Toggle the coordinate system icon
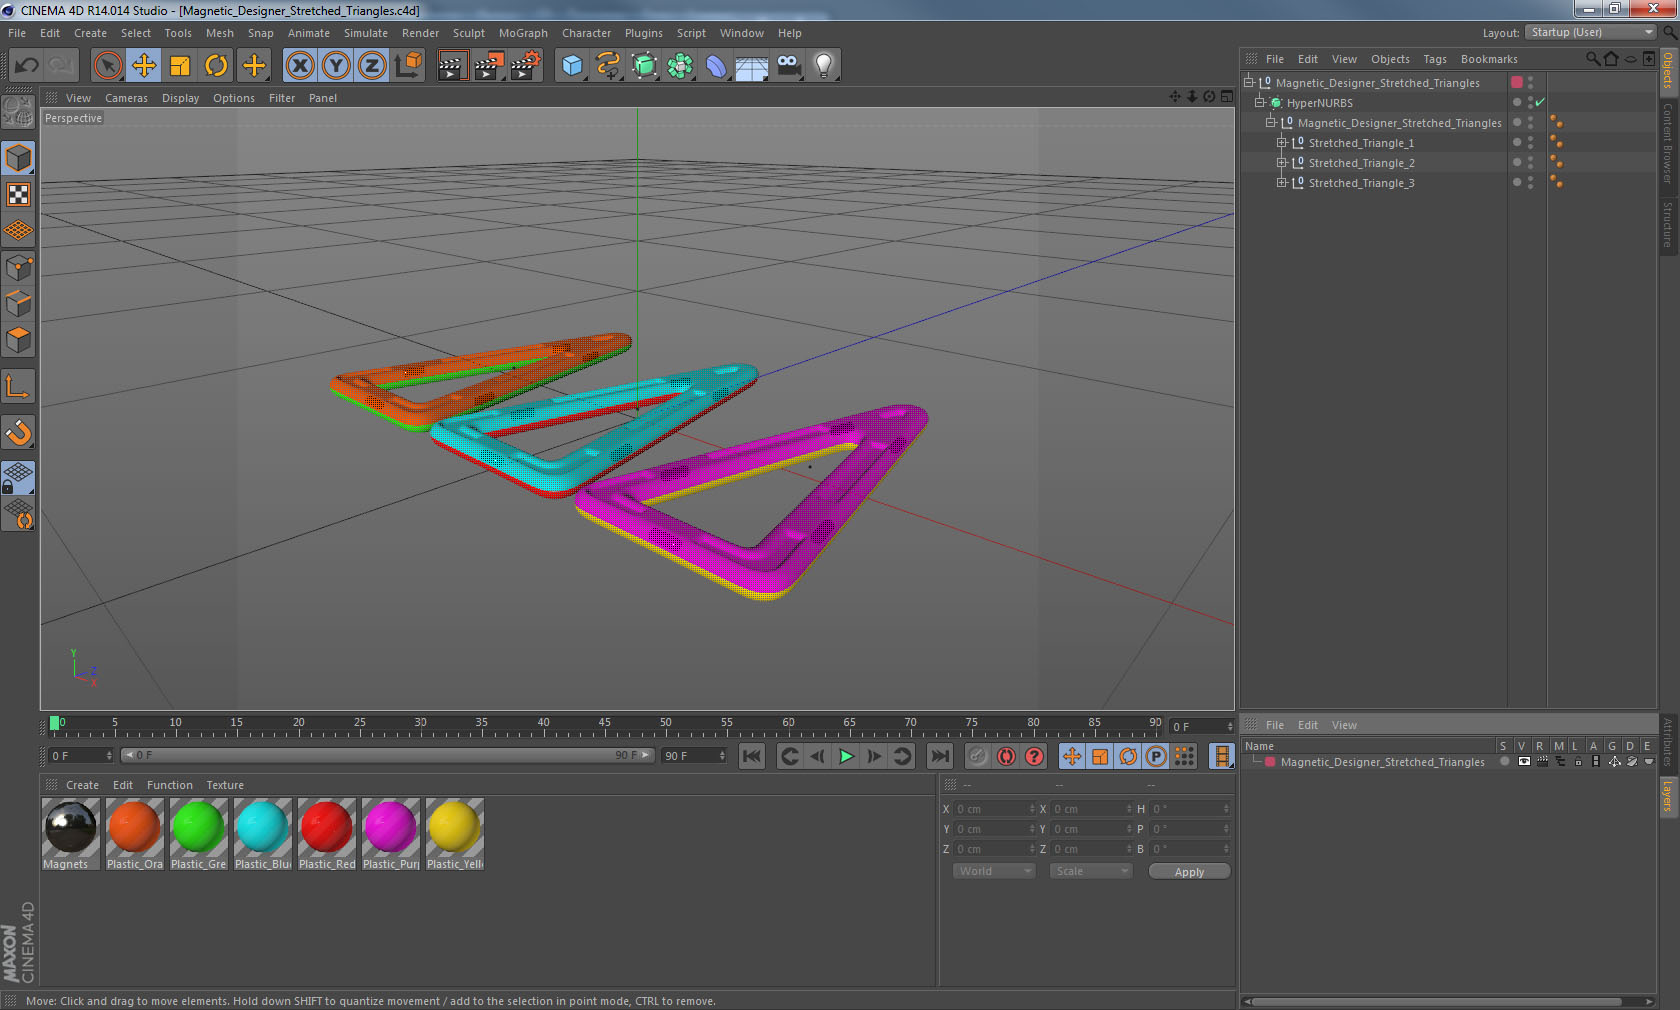1680x1010 pixels. click(408, 66)
